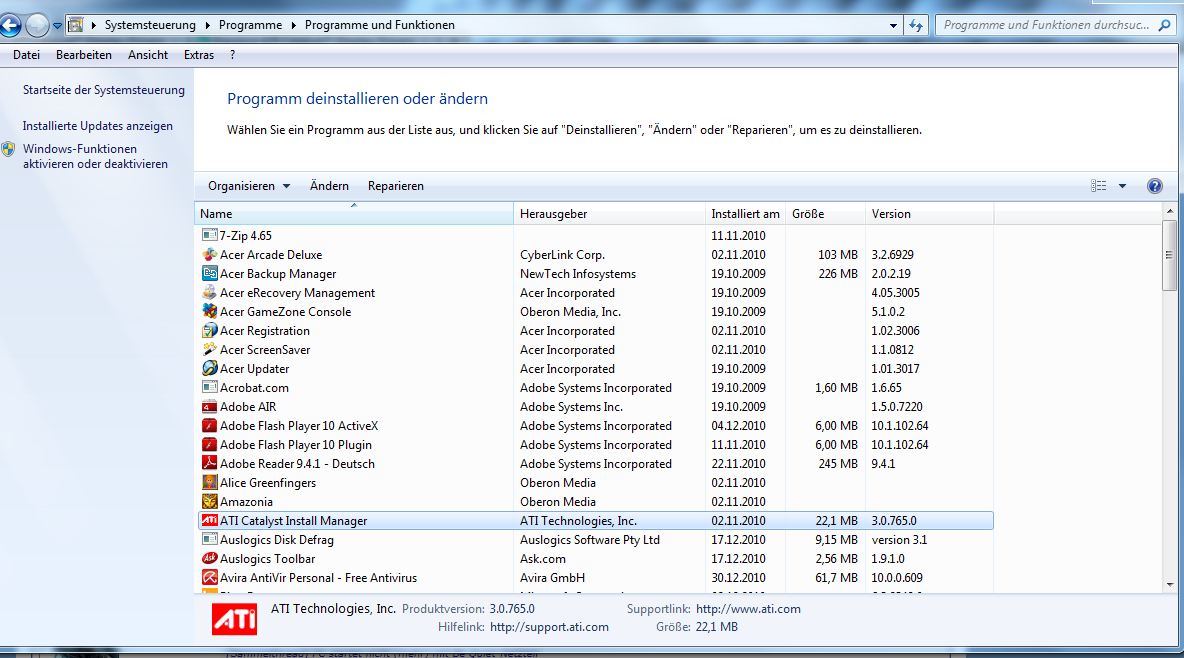Click the Adobe AIR icon

click(x=210, y=406)
